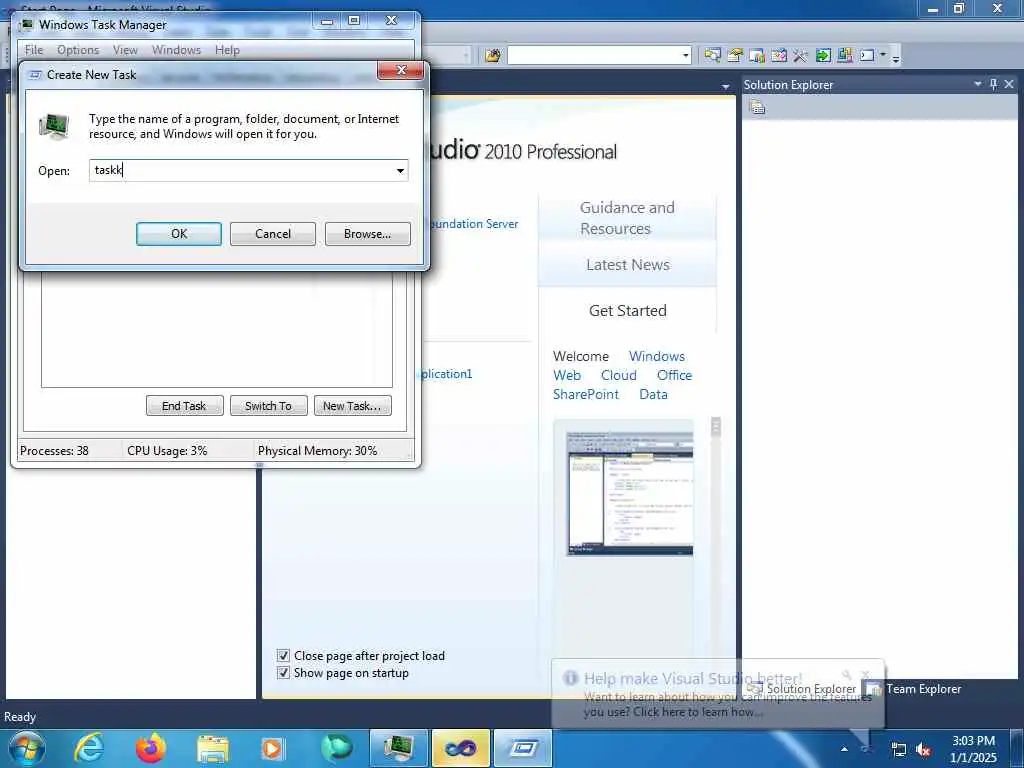Viewport: 1024px width, 768px height.
Task: Open Windows Media Player taskbar icon
Action: [272, 748]
